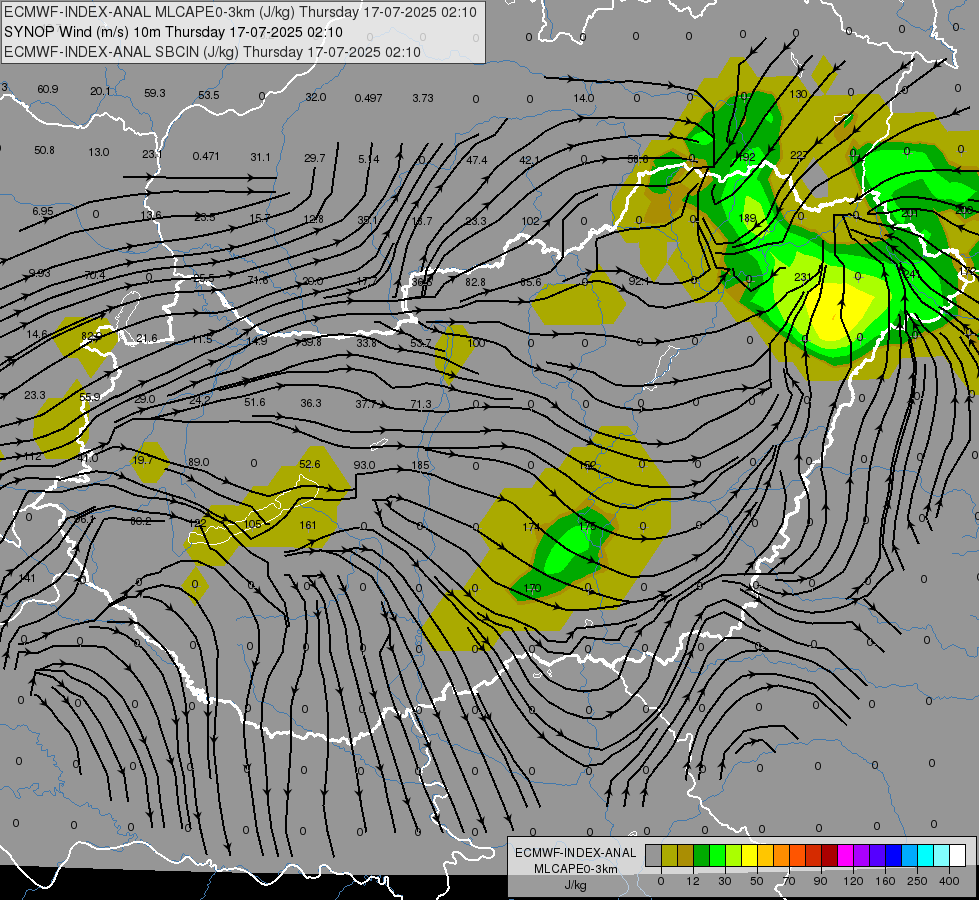The height and width of the screenshot is (900, 979).
Task: Click the 3.73 grid value
Action: pyautogui.click(x=423, y=98)
